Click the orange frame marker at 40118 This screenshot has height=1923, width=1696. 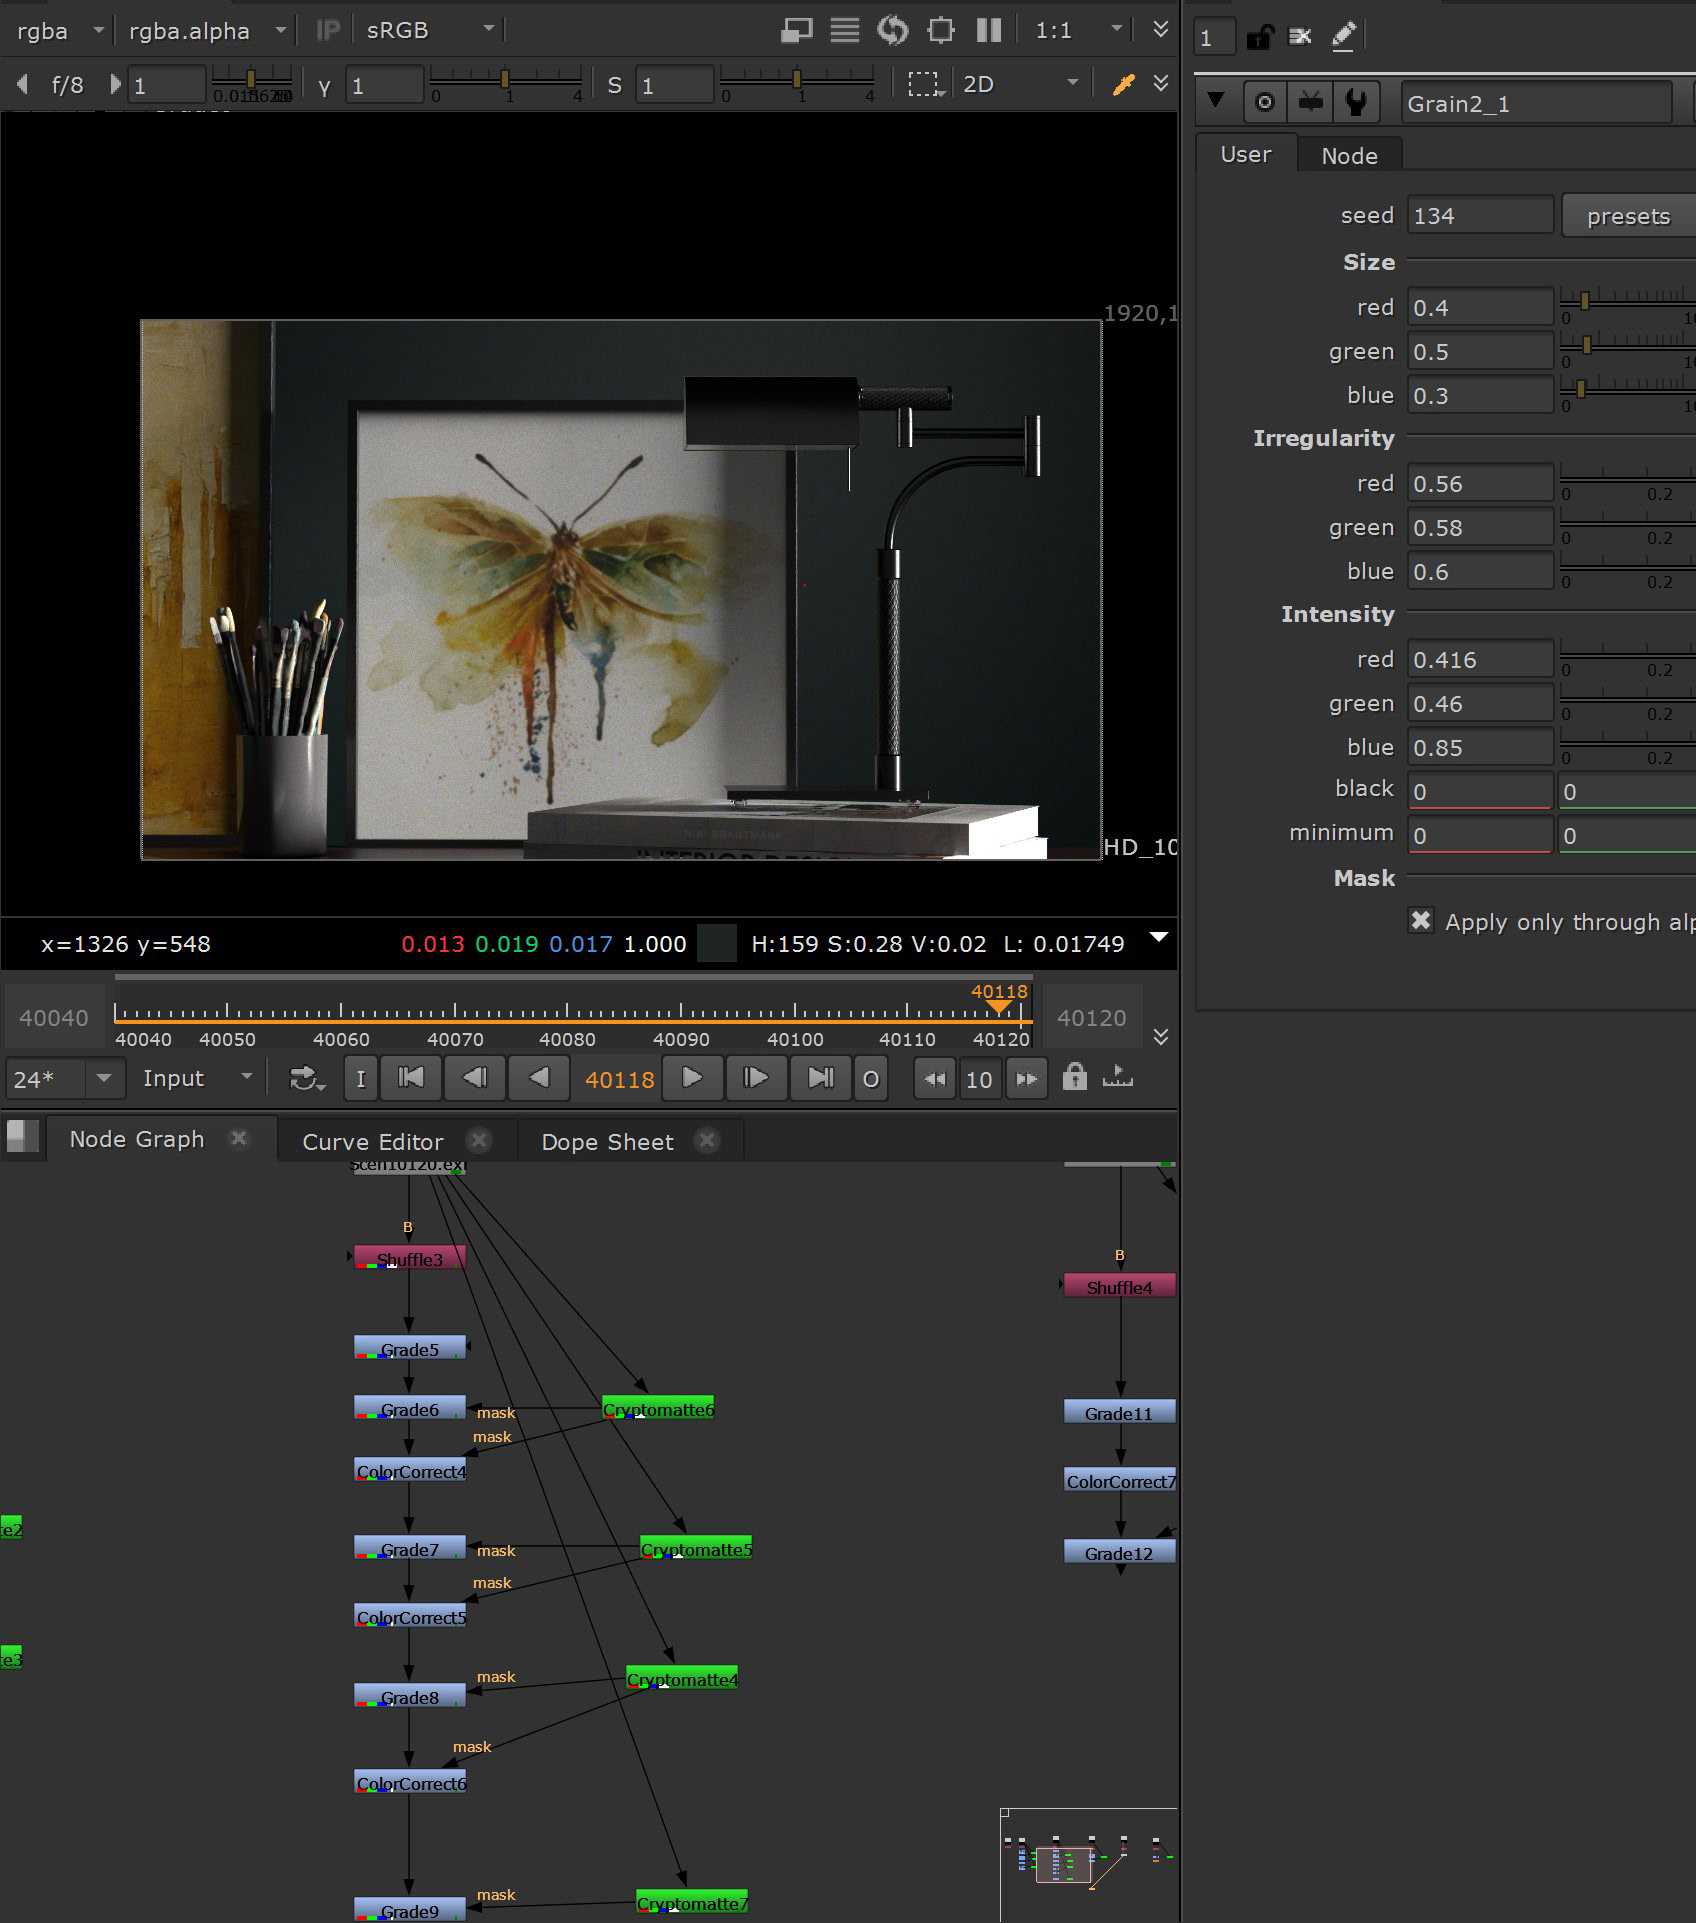coord(999,1006)
